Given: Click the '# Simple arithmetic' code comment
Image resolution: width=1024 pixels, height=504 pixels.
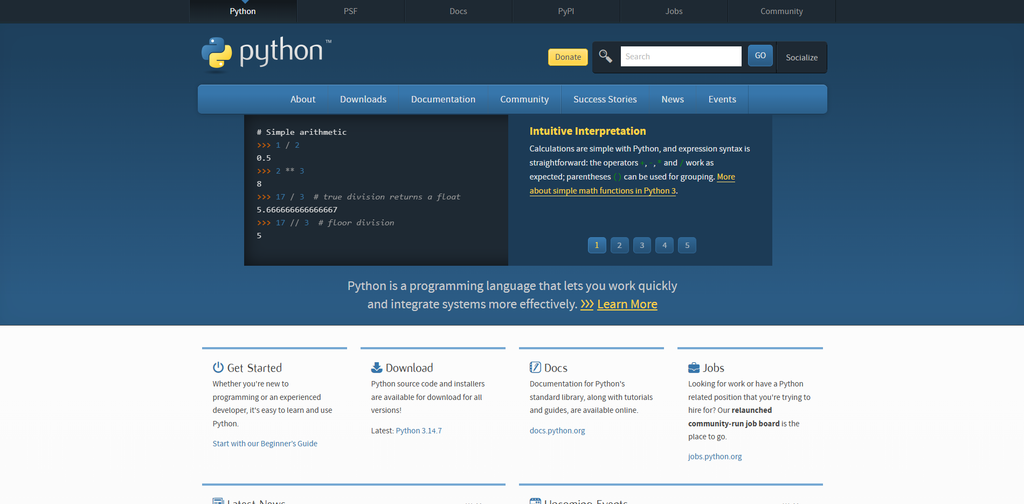Looking at the screenshot, I should 302,132.
